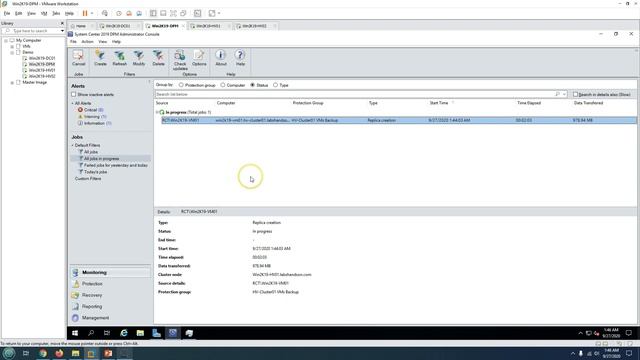This screenshot has height=360, width=640.
Task: Collapse Demo folder in Library
Action: 12,52
